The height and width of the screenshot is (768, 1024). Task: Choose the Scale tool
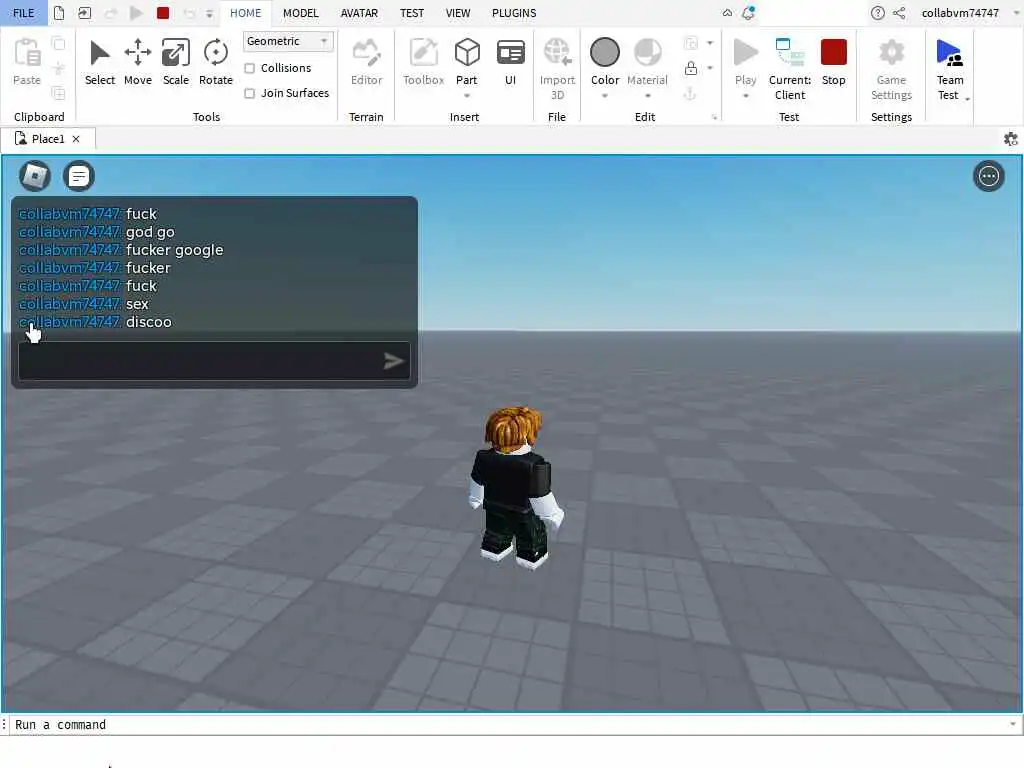(x=176, y=63)
